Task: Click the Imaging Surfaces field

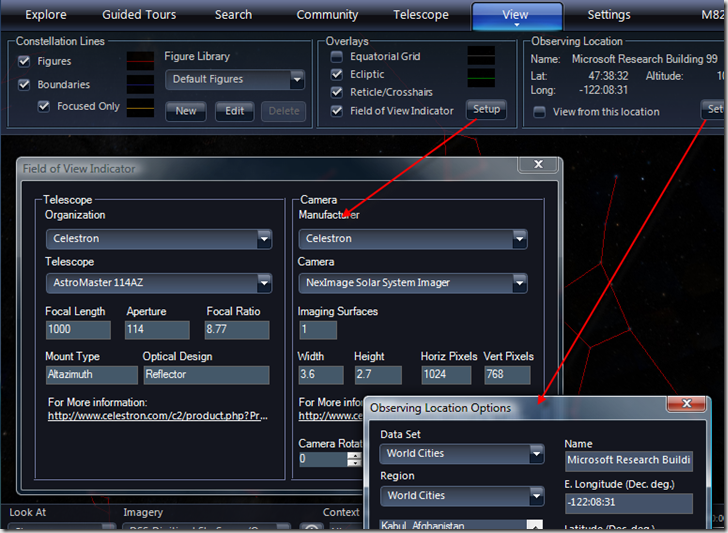Action: [x=318, y=330]
